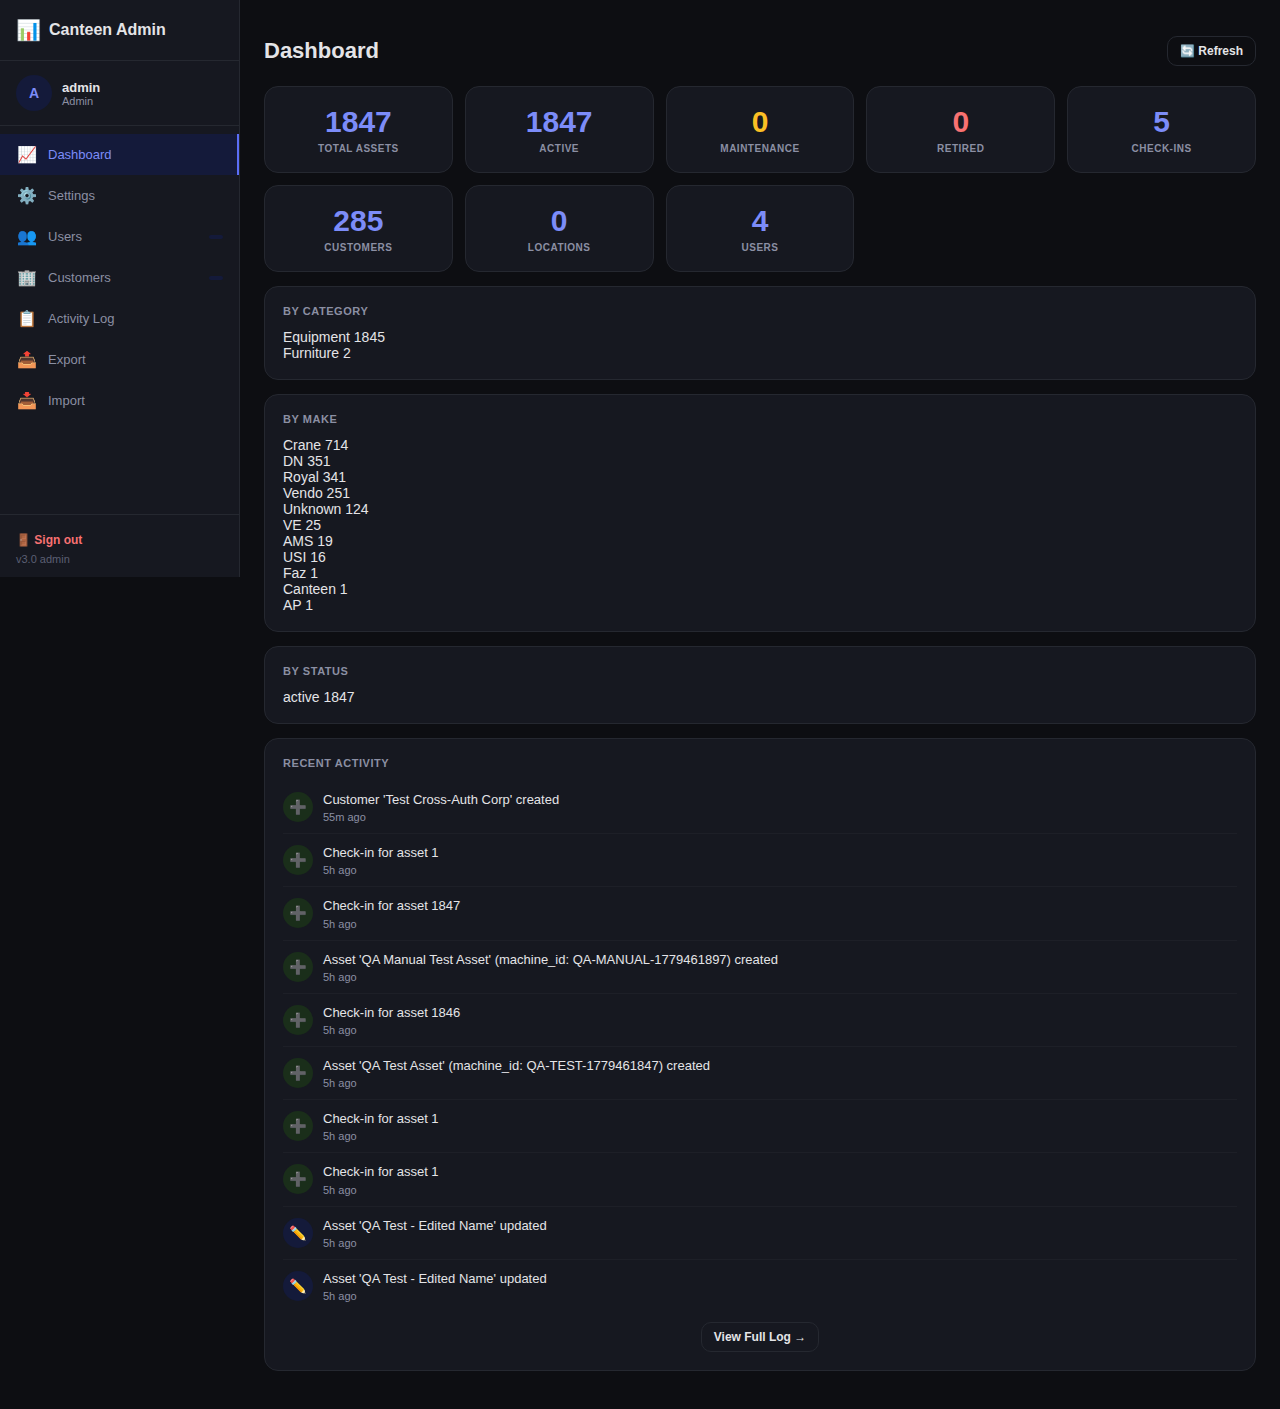The image size is (1280, 1409).
Task: Open Import page
Action: pos(119,401)
